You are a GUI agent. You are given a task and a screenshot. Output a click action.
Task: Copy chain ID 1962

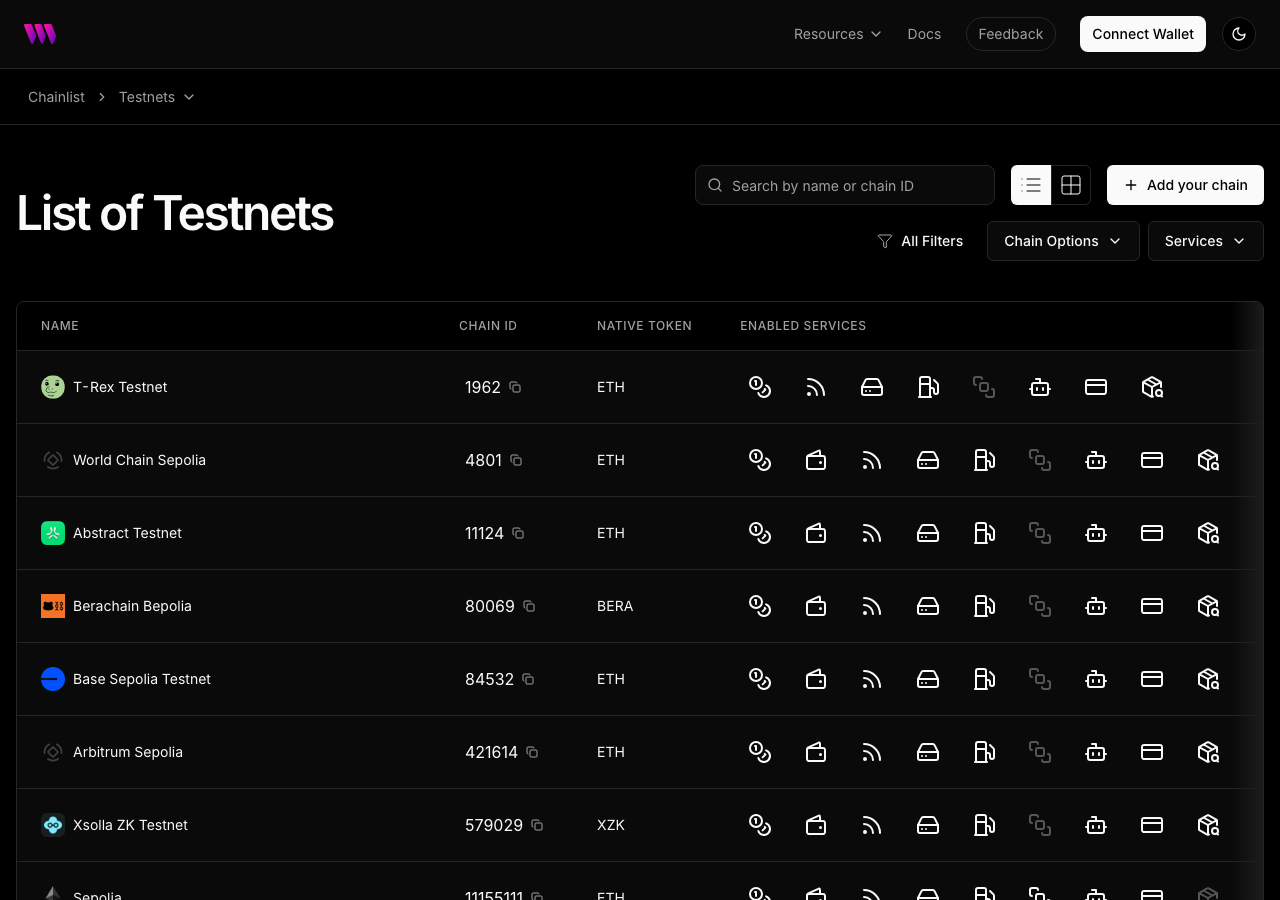pyautogui.click(x=515, y=387)
